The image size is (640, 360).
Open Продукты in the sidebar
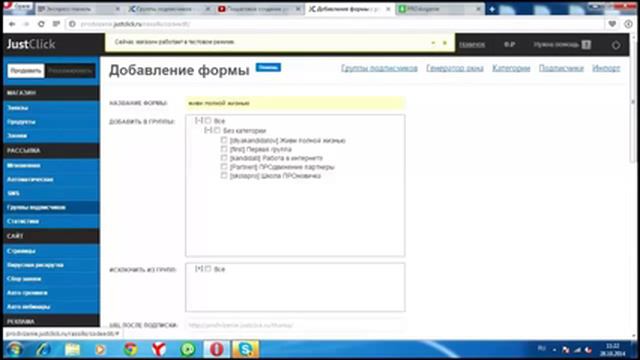(51, 122)
